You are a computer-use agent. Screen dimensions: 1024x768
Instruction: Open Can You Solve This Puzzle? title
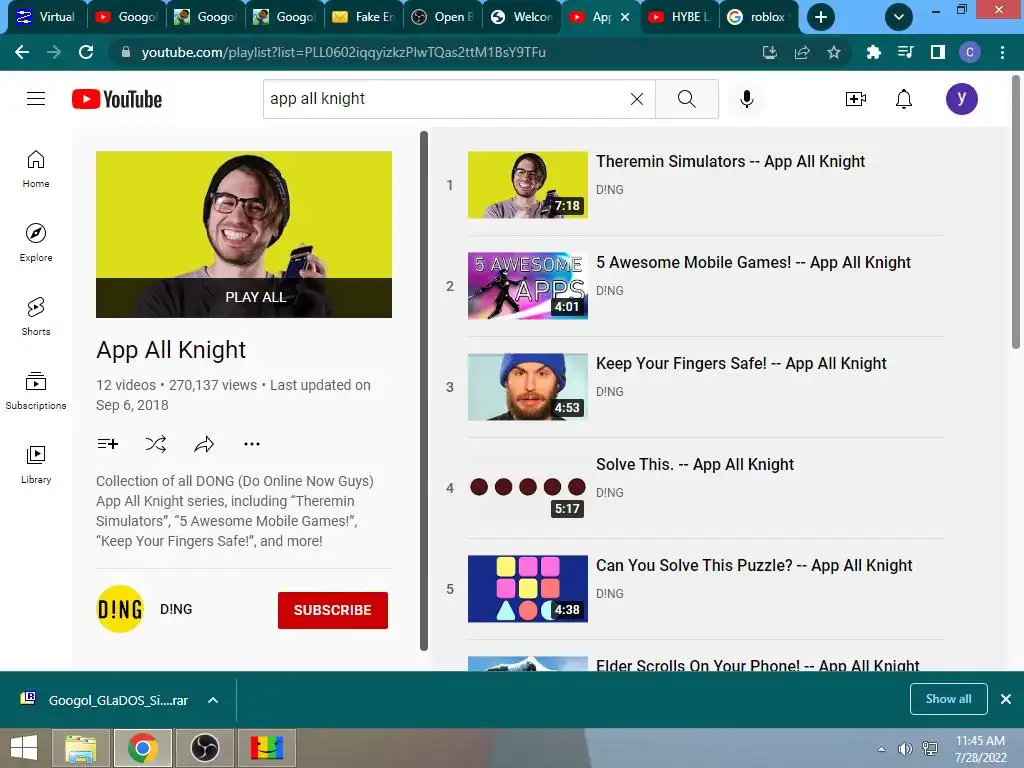754,566
